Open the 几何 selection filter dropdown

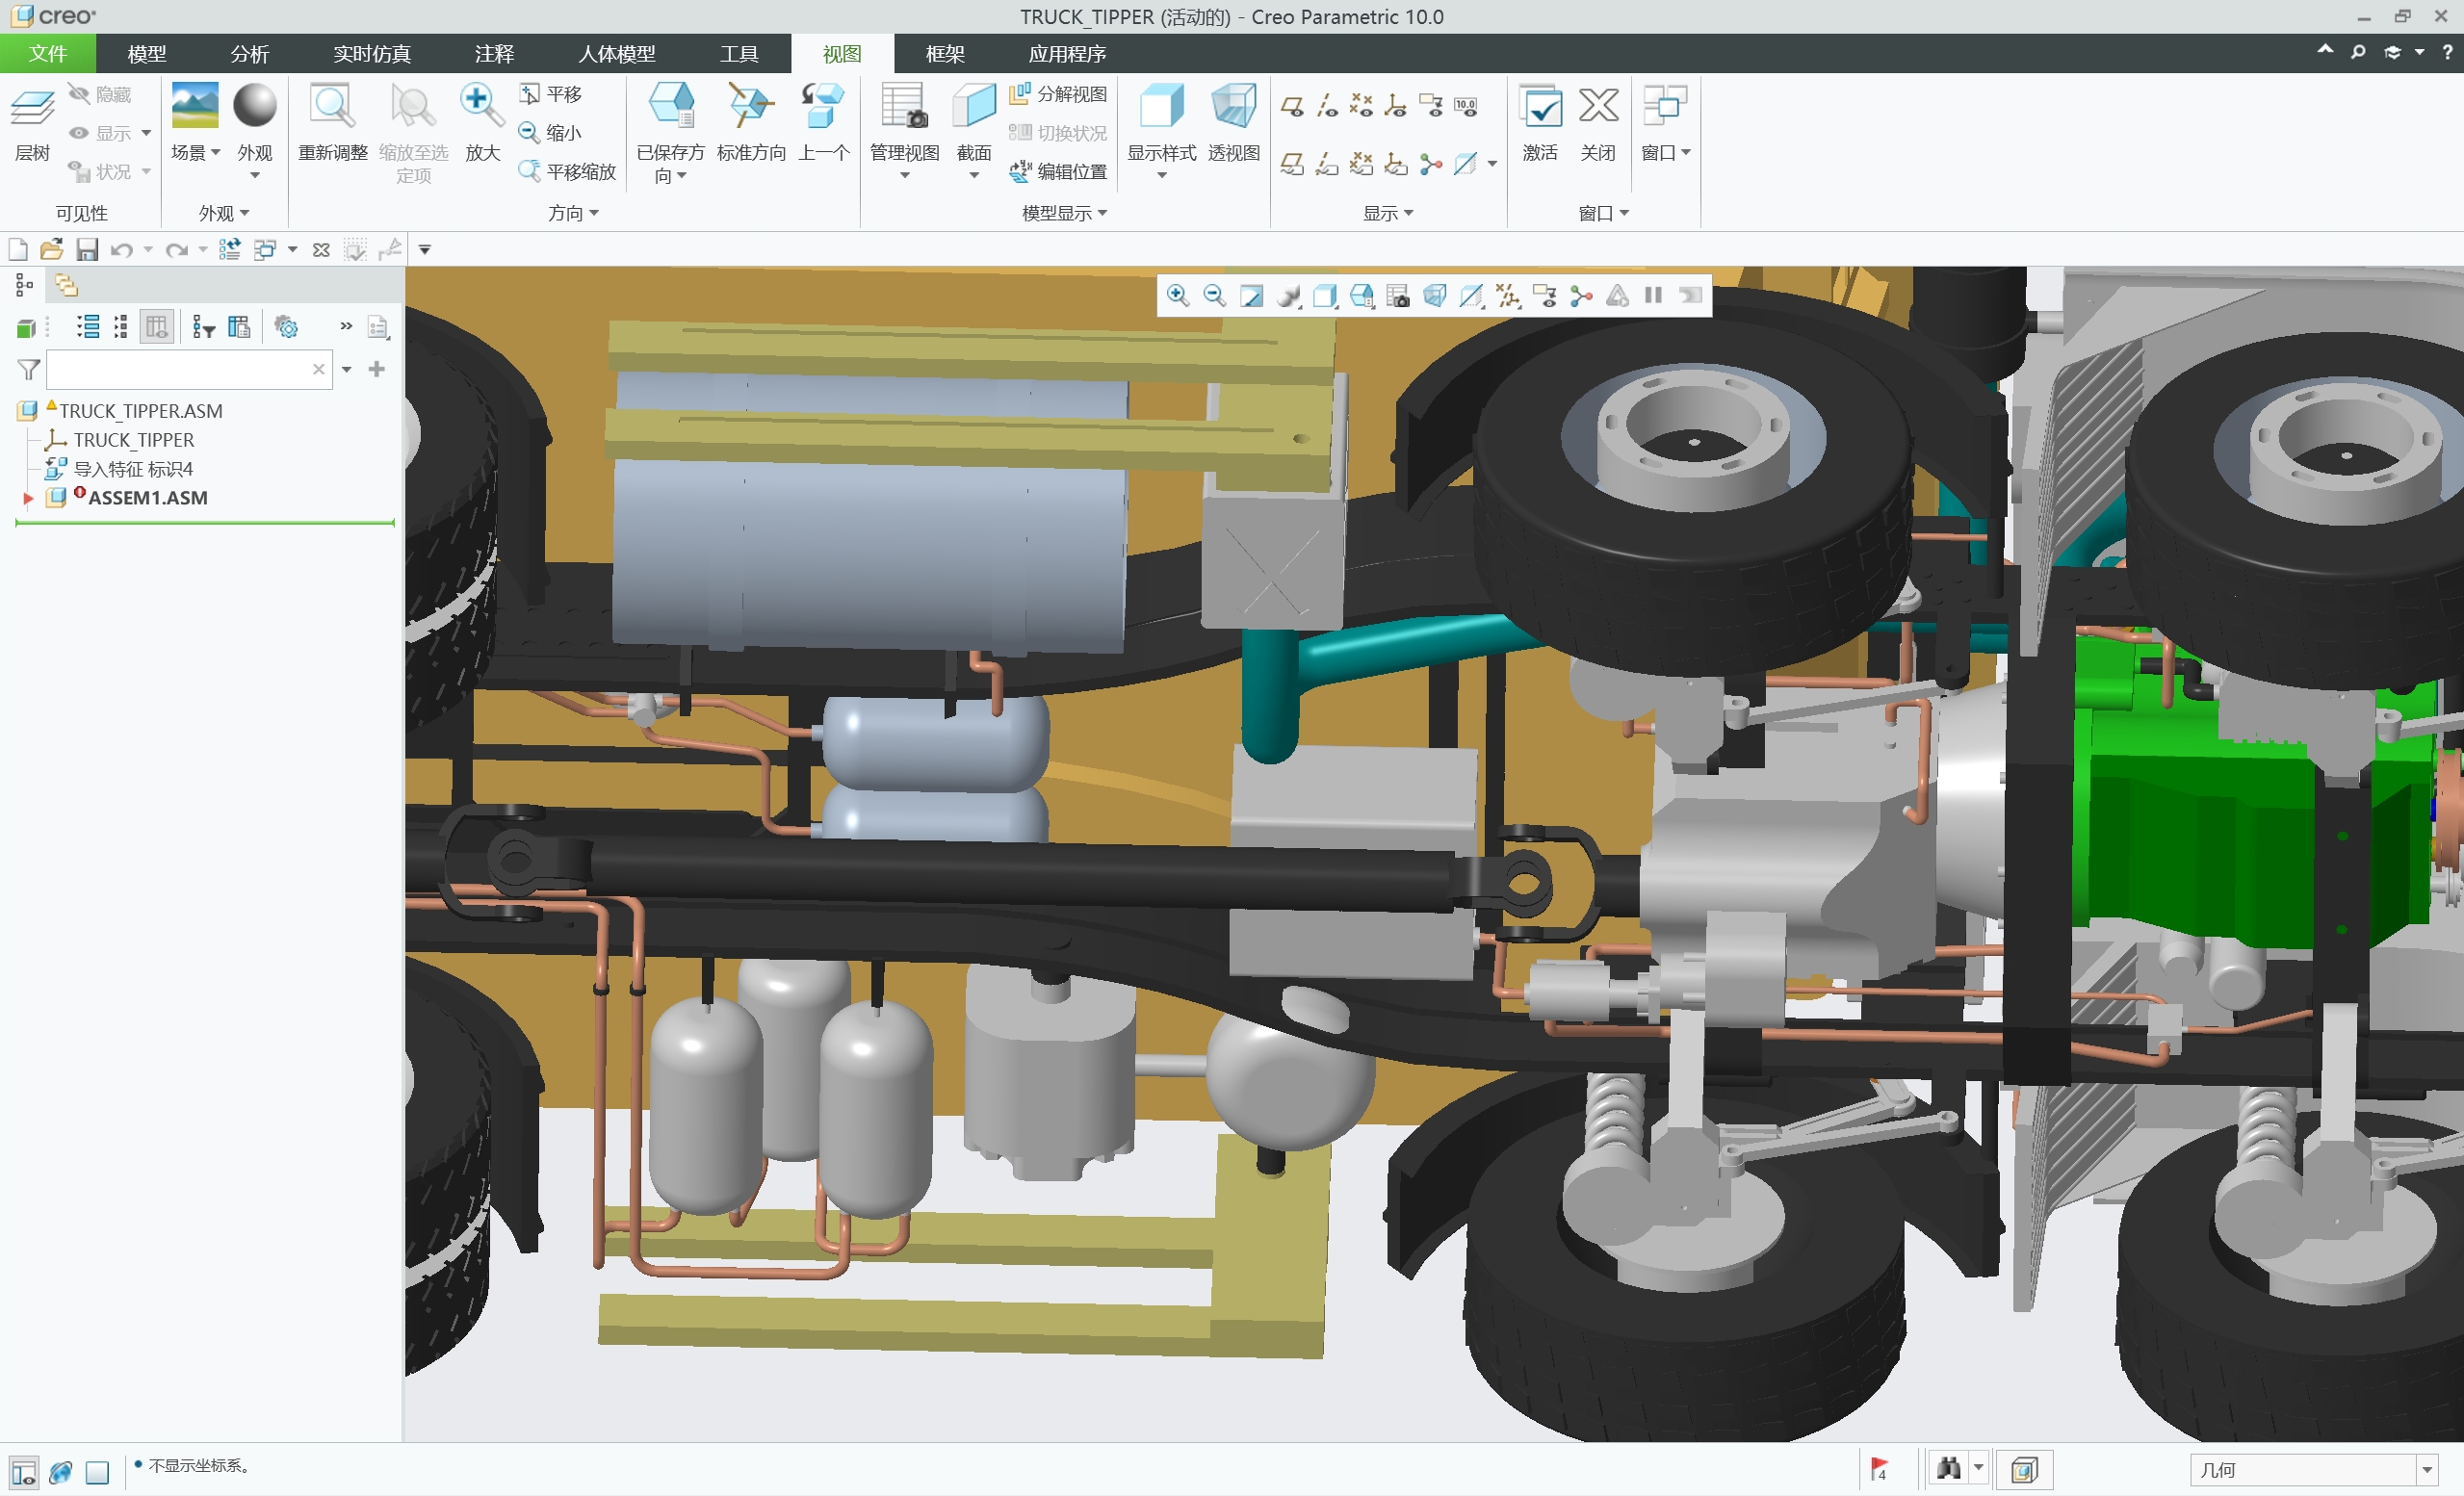point(2426,1469)
